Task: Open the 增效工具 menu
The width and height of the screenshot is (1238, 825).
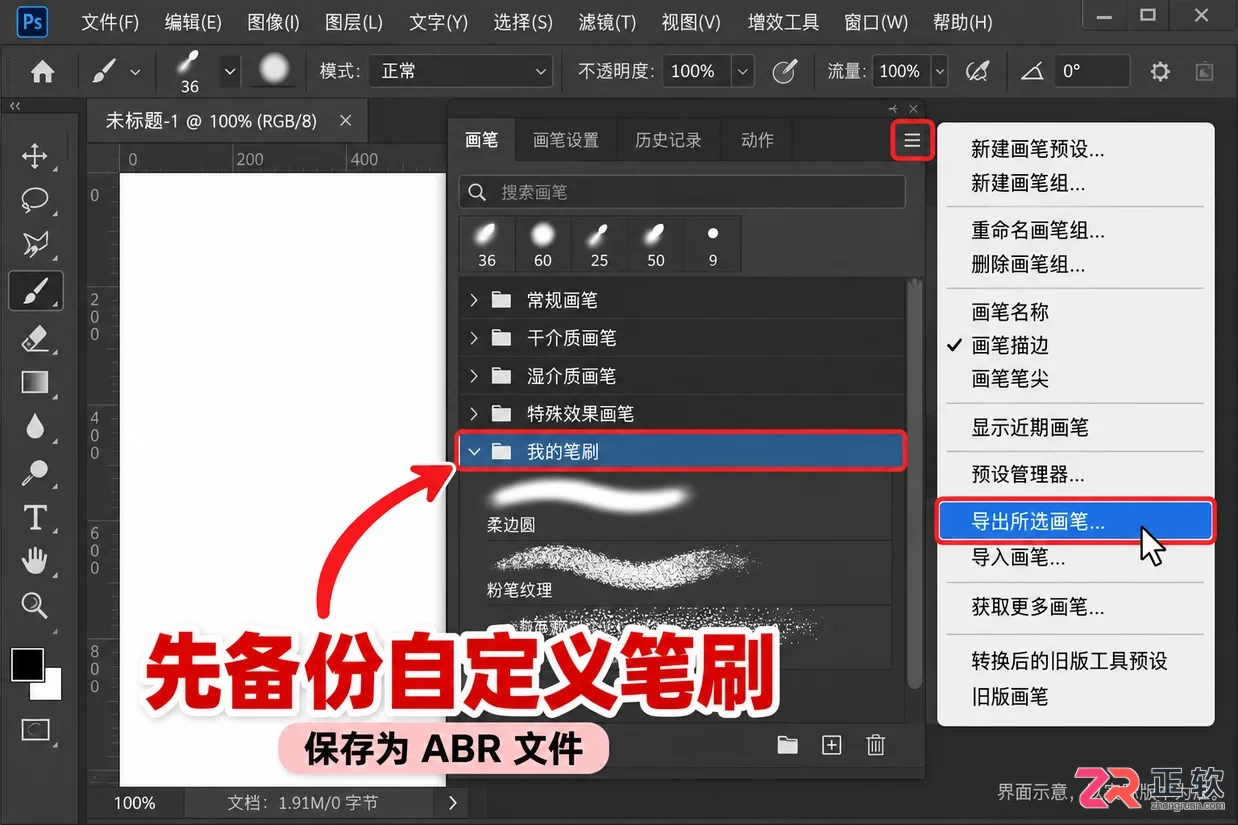Action: point(783,22)
